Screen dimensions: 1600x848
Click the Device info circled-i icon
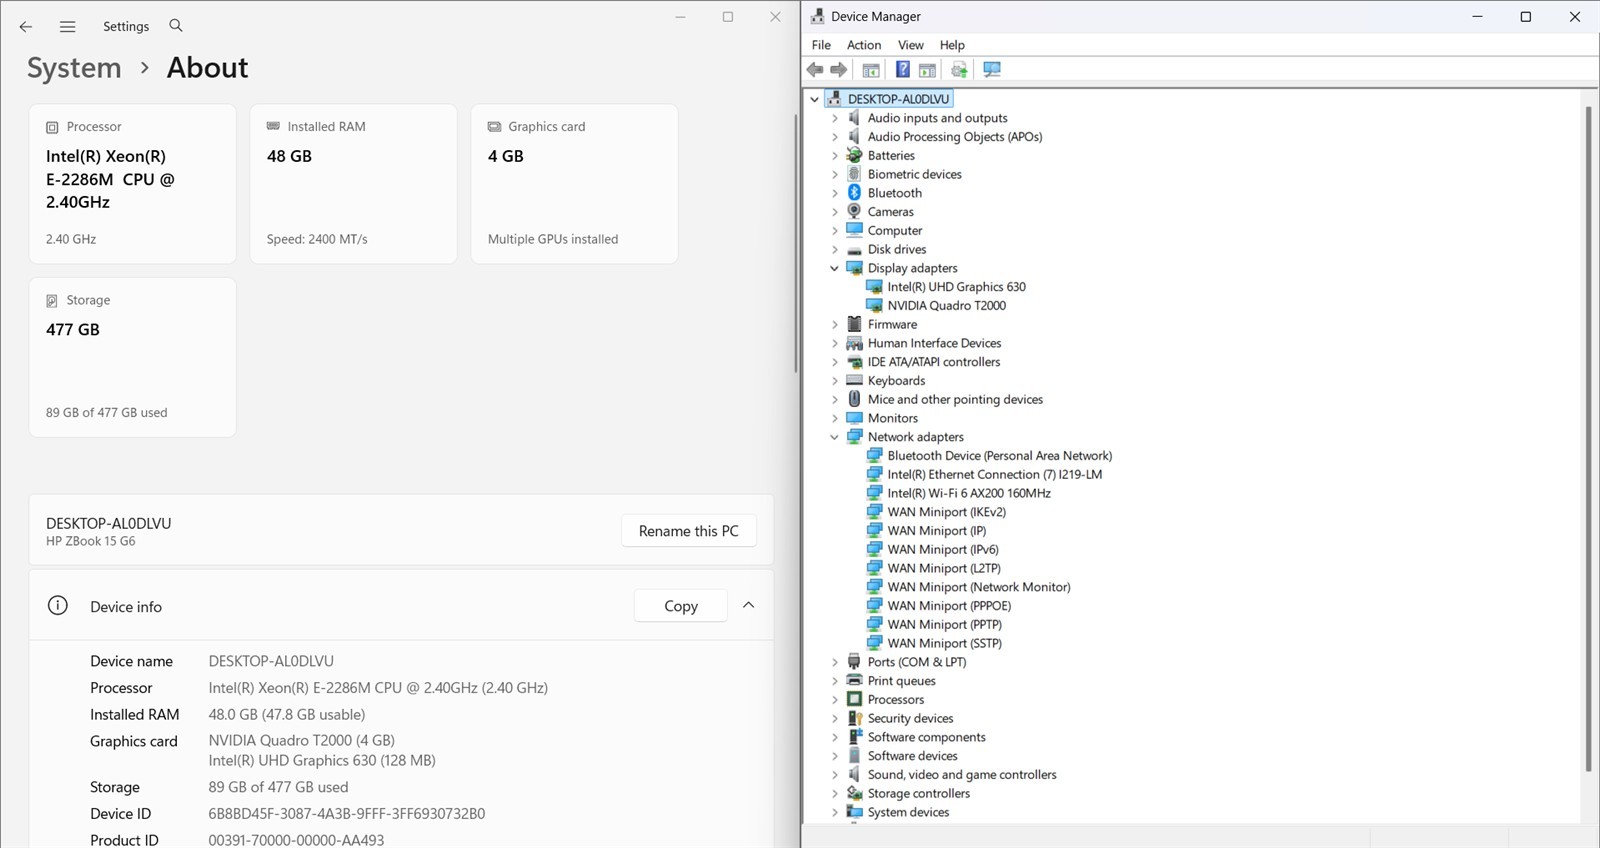(58, 606)
